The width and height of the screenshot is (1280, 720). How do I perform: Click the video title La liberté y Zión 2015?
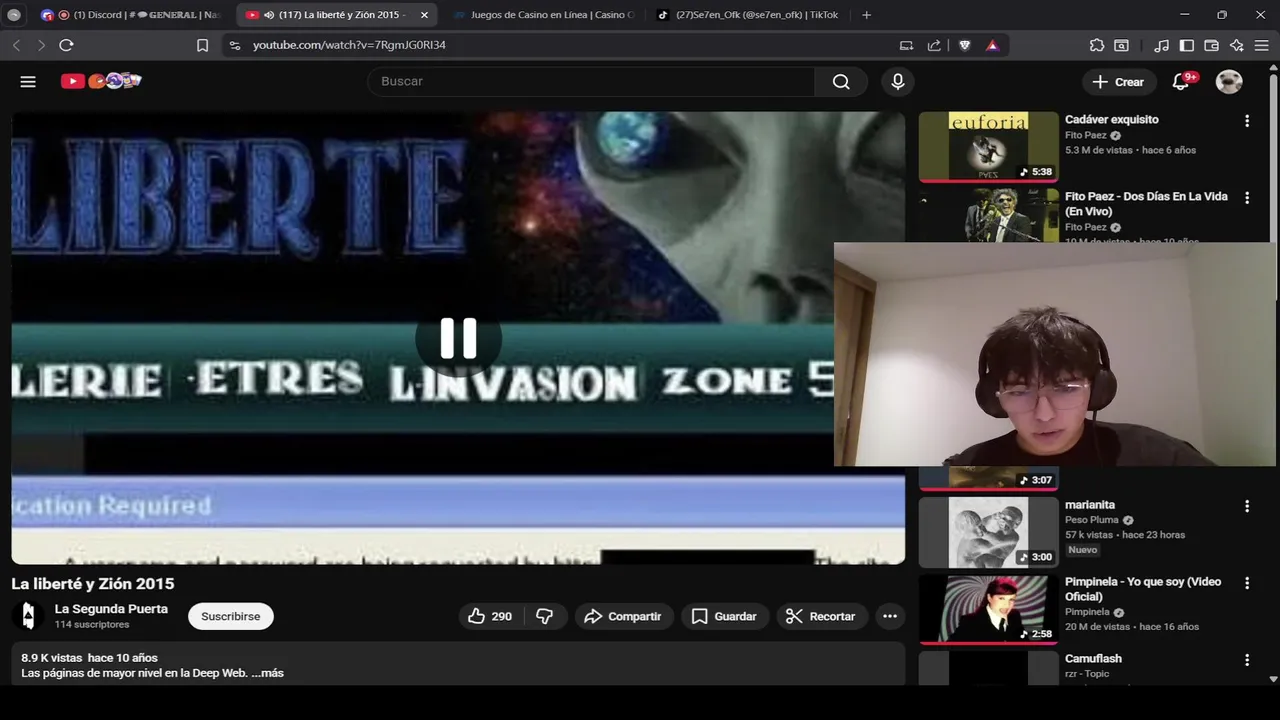pos(93,584)
